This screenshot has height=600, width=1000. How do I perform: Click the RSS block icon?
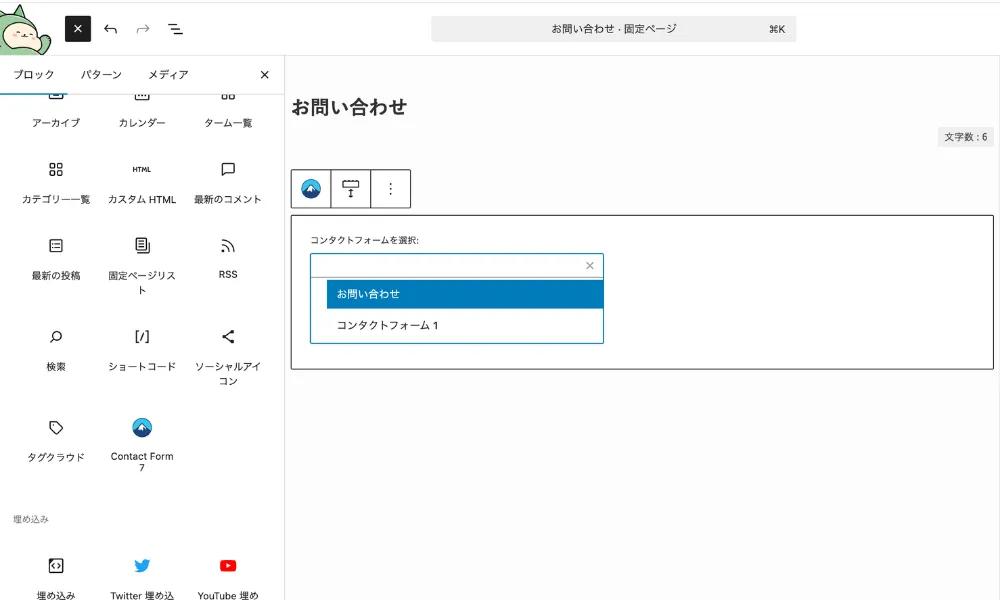pos(227,245)
